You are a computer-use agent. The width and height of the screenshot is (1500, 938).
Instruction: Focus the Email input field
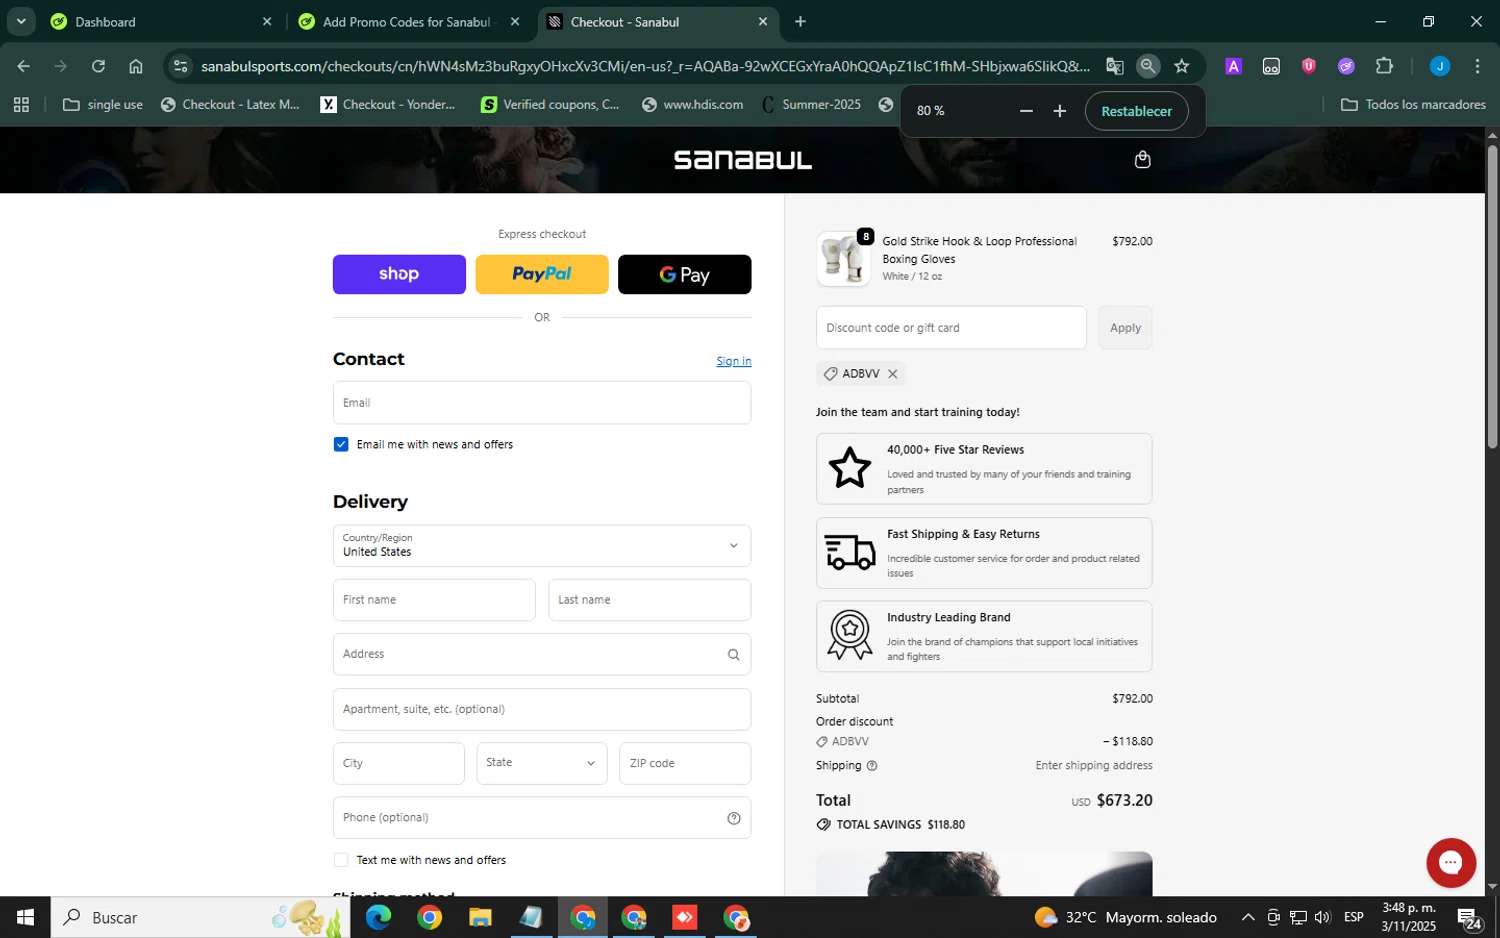(x=542, y=403)
